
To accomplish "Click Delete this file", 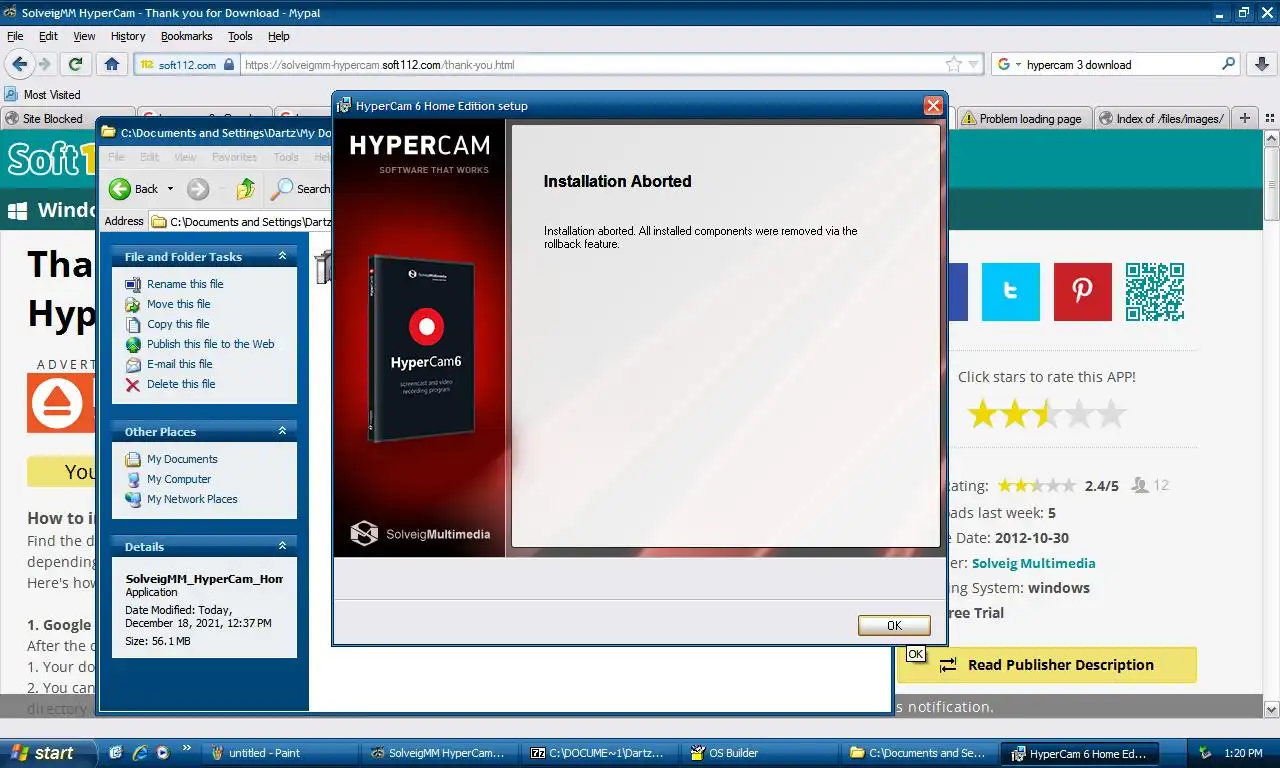I will point(181,384).
